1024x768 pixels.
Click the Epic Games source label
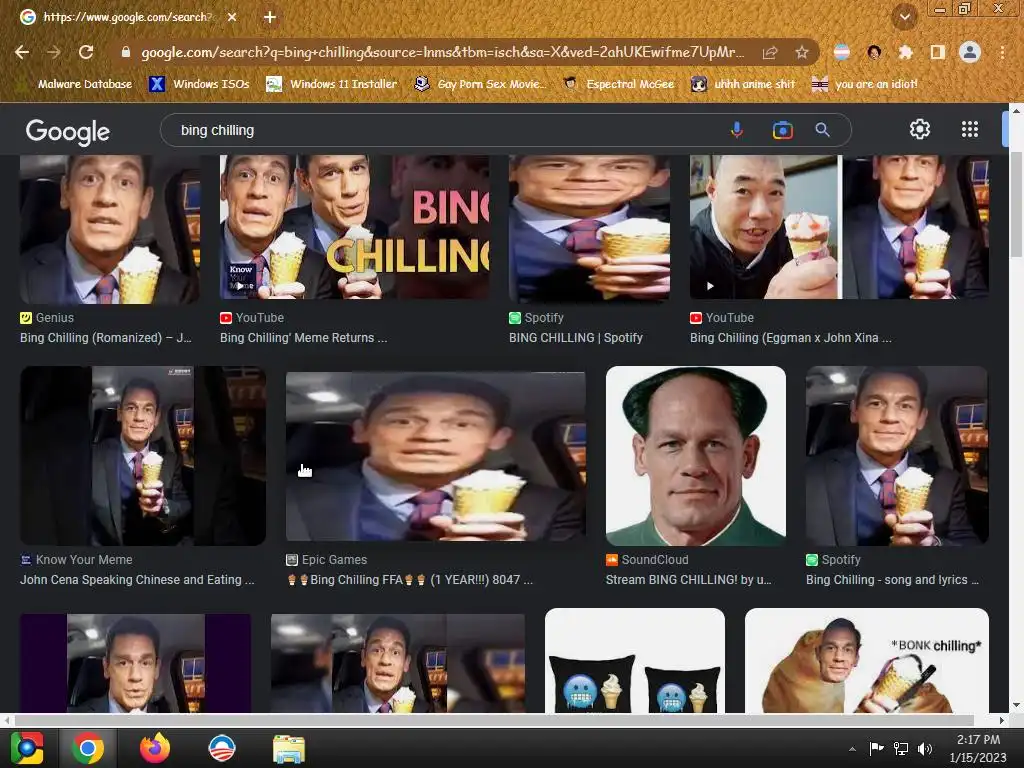(334, 560)
